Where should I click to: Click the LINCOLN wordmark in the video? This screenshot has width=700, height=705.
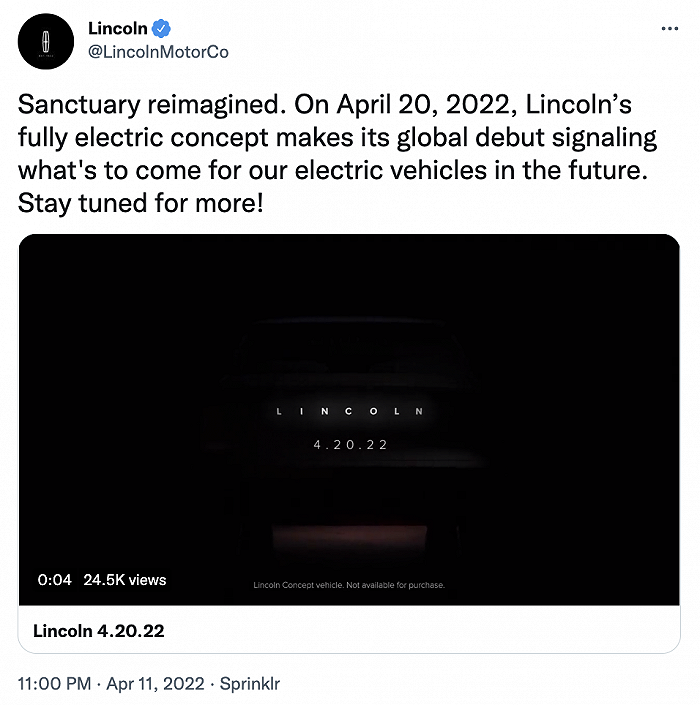click(x=349, y=411)
